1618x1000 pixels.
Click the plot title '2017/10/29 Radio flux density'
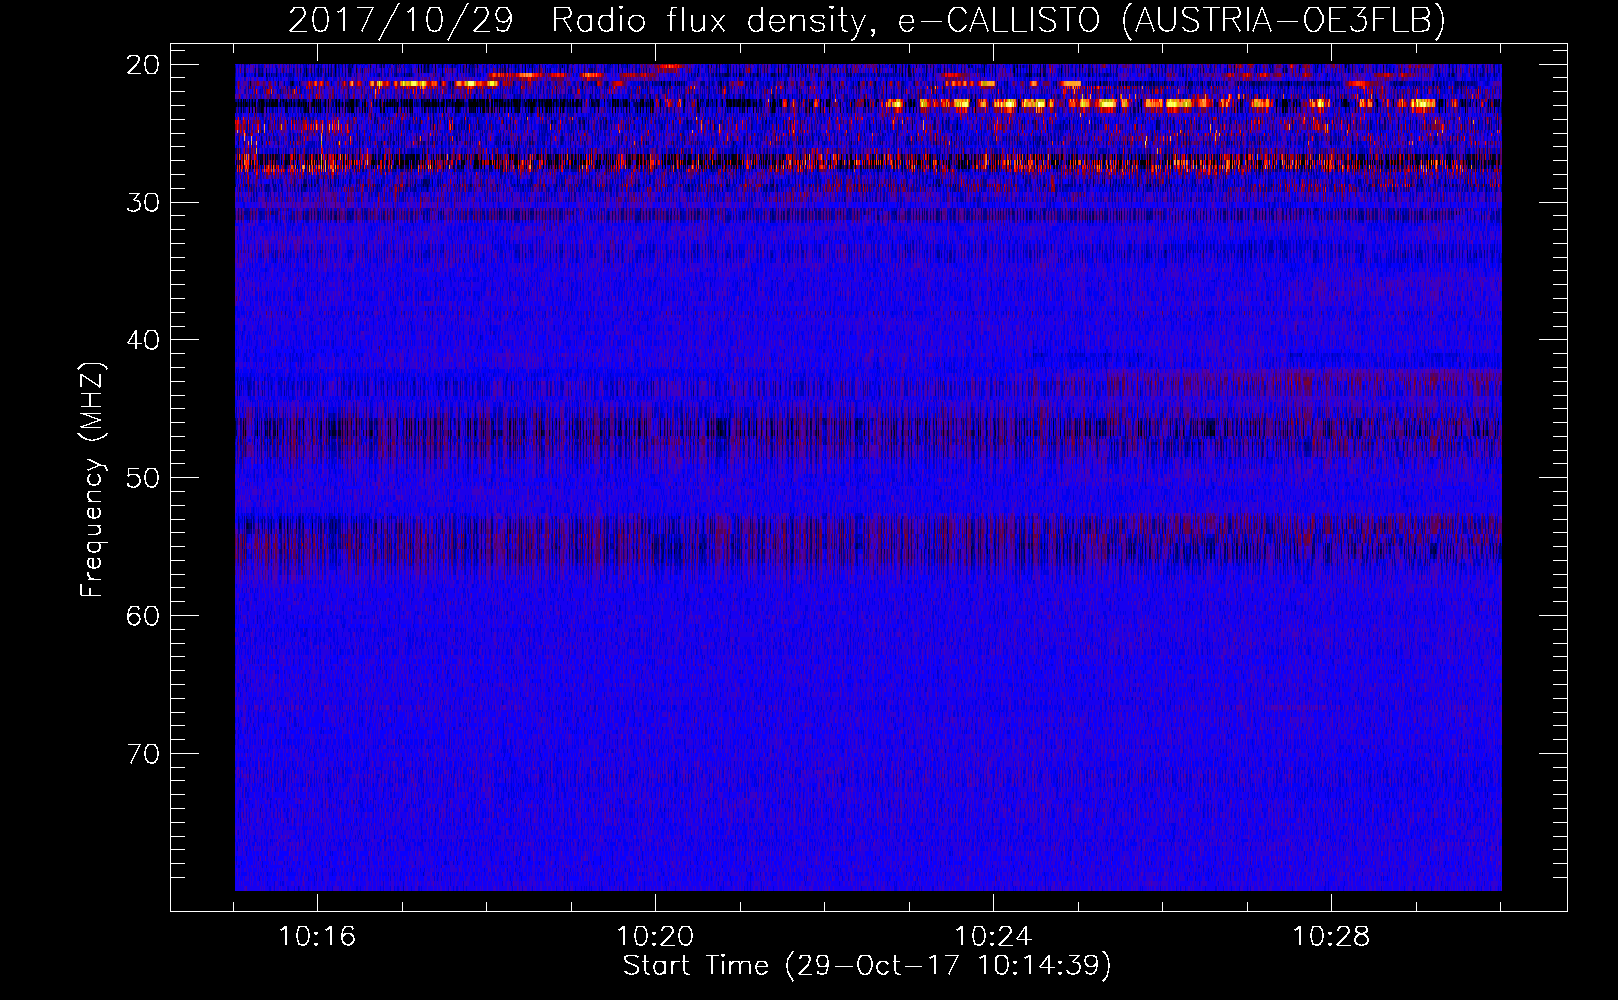[866, 20]
